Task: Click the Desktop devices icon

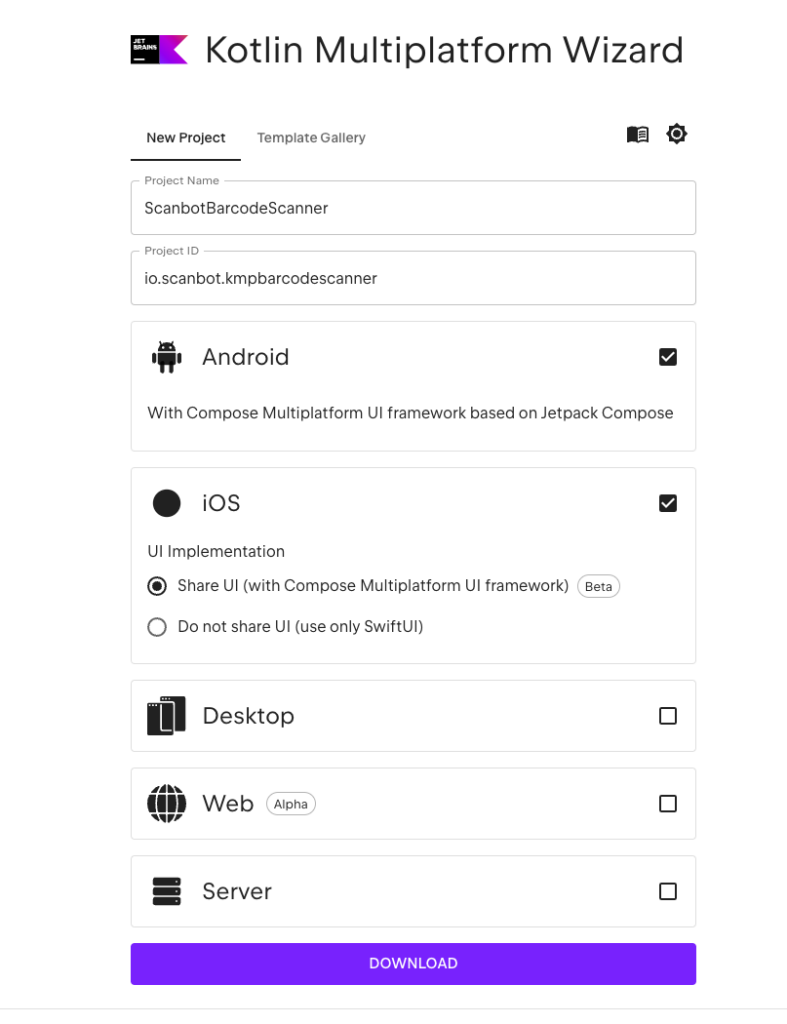Action: tap(166, 715)
